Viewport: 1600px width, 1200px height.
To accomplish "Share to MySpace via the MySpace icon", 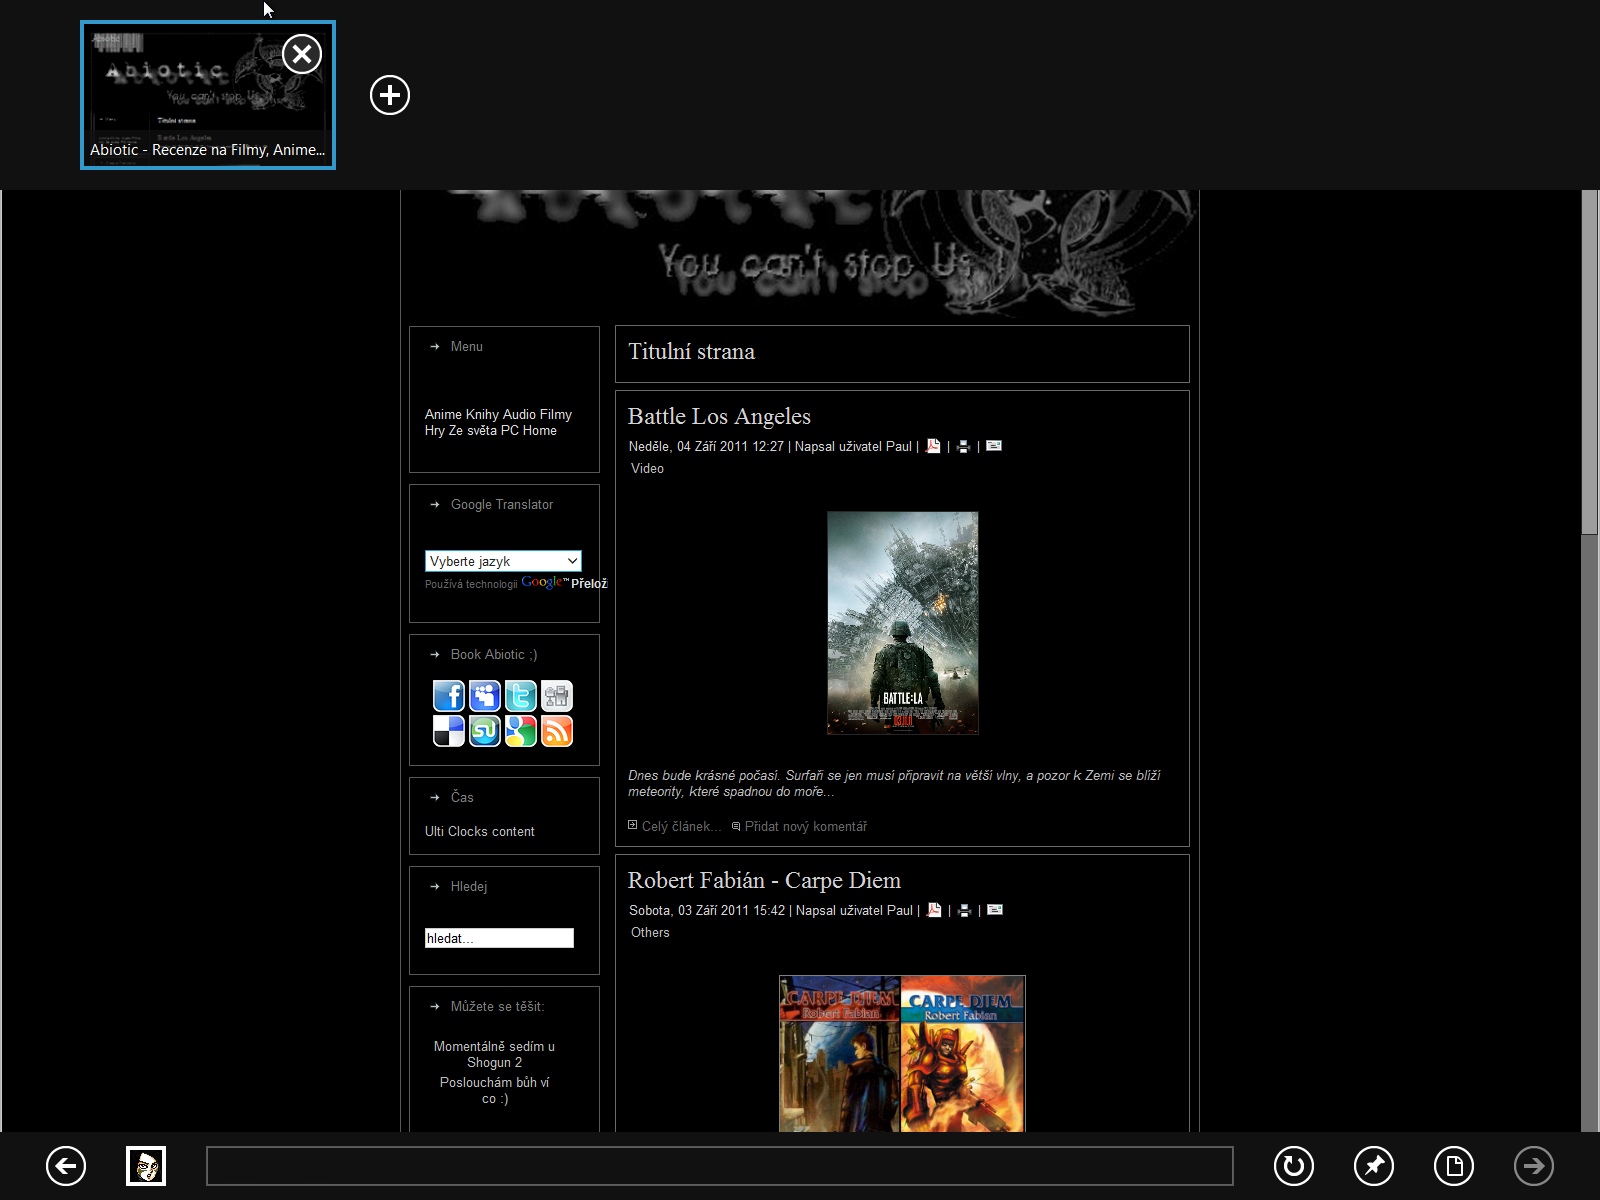I will pyautogui.click(x=485, y=695).
